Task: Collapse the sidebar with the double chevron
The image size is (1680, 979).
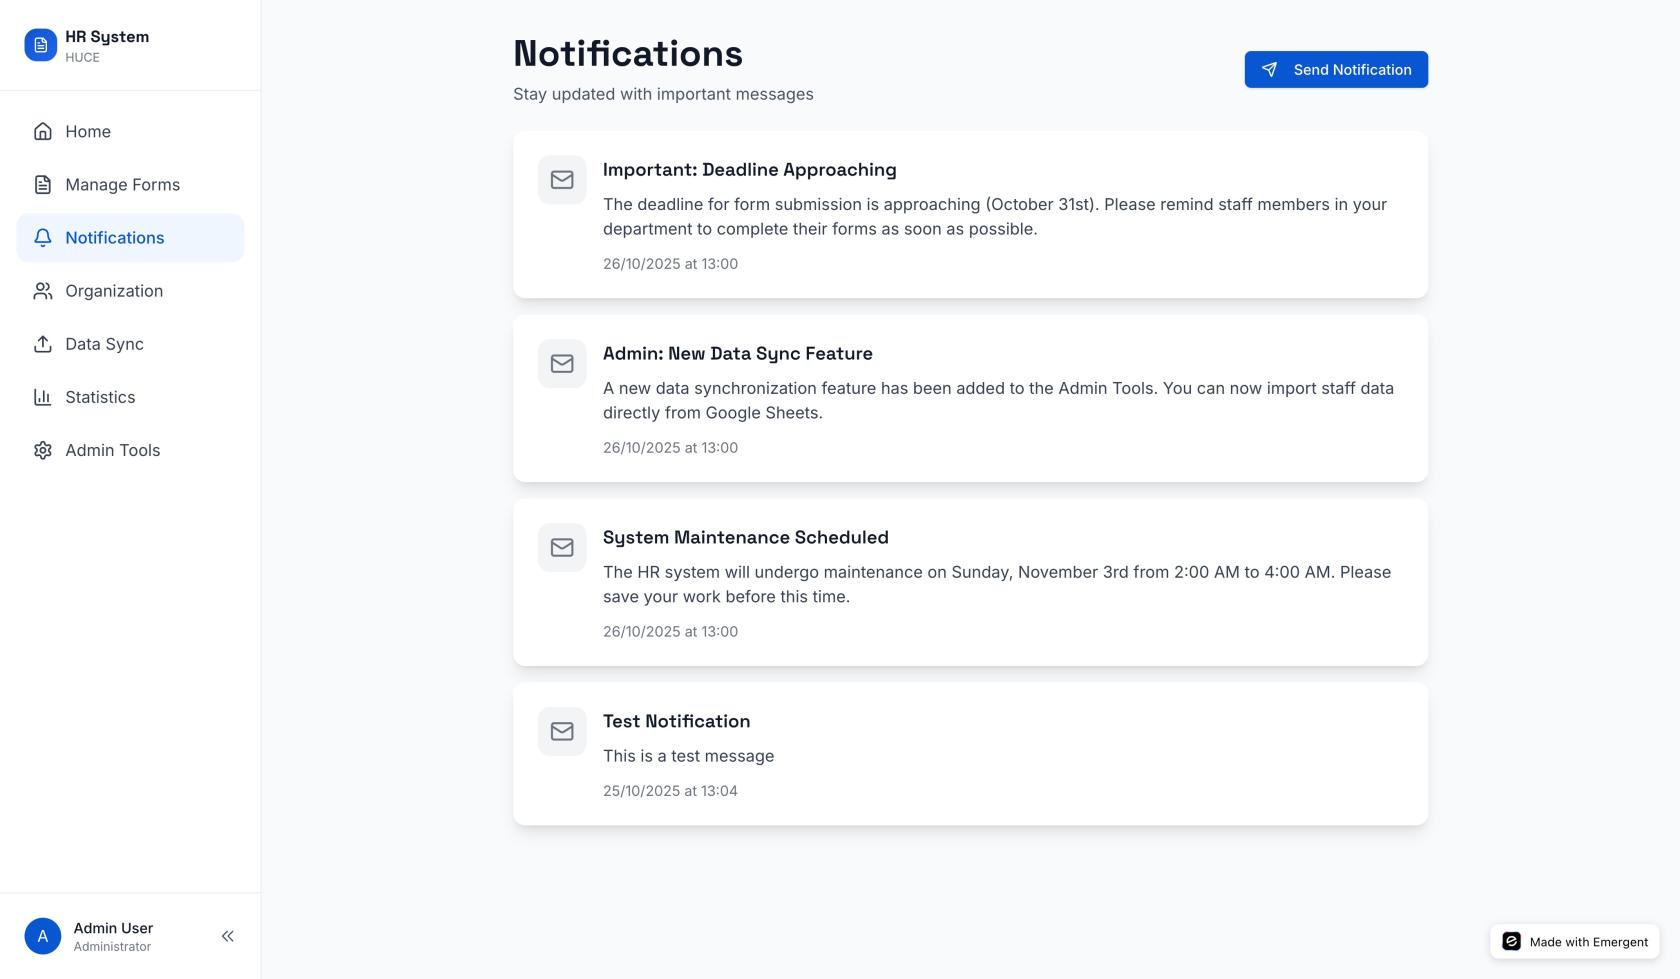Action: [228, 936]
